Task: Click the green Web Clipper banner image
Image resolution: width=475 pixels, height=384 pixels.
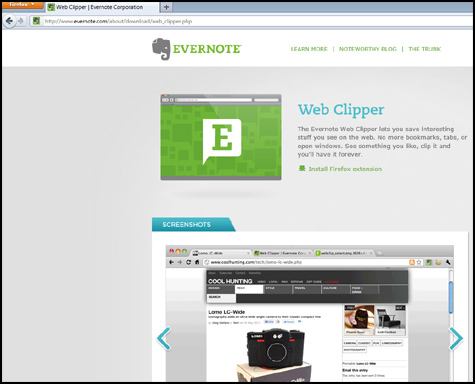Action: (221, 137)
